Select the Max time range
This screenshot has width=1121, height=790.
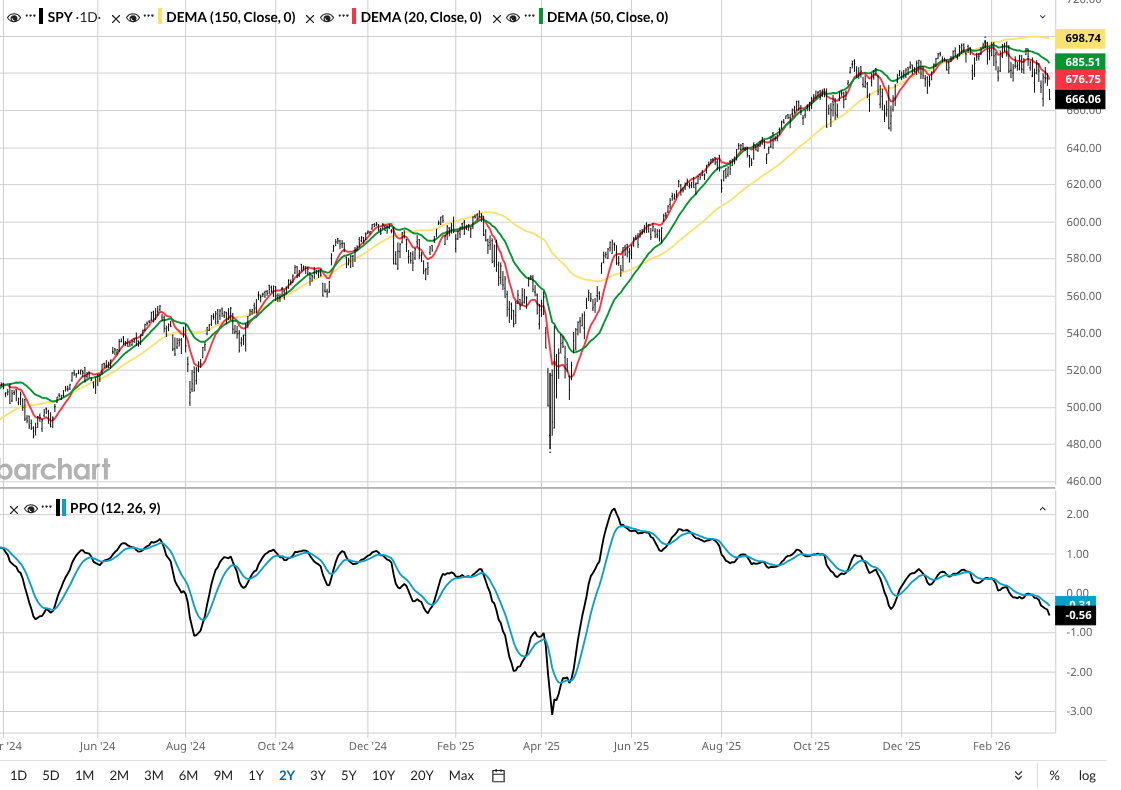coord(461,776)
